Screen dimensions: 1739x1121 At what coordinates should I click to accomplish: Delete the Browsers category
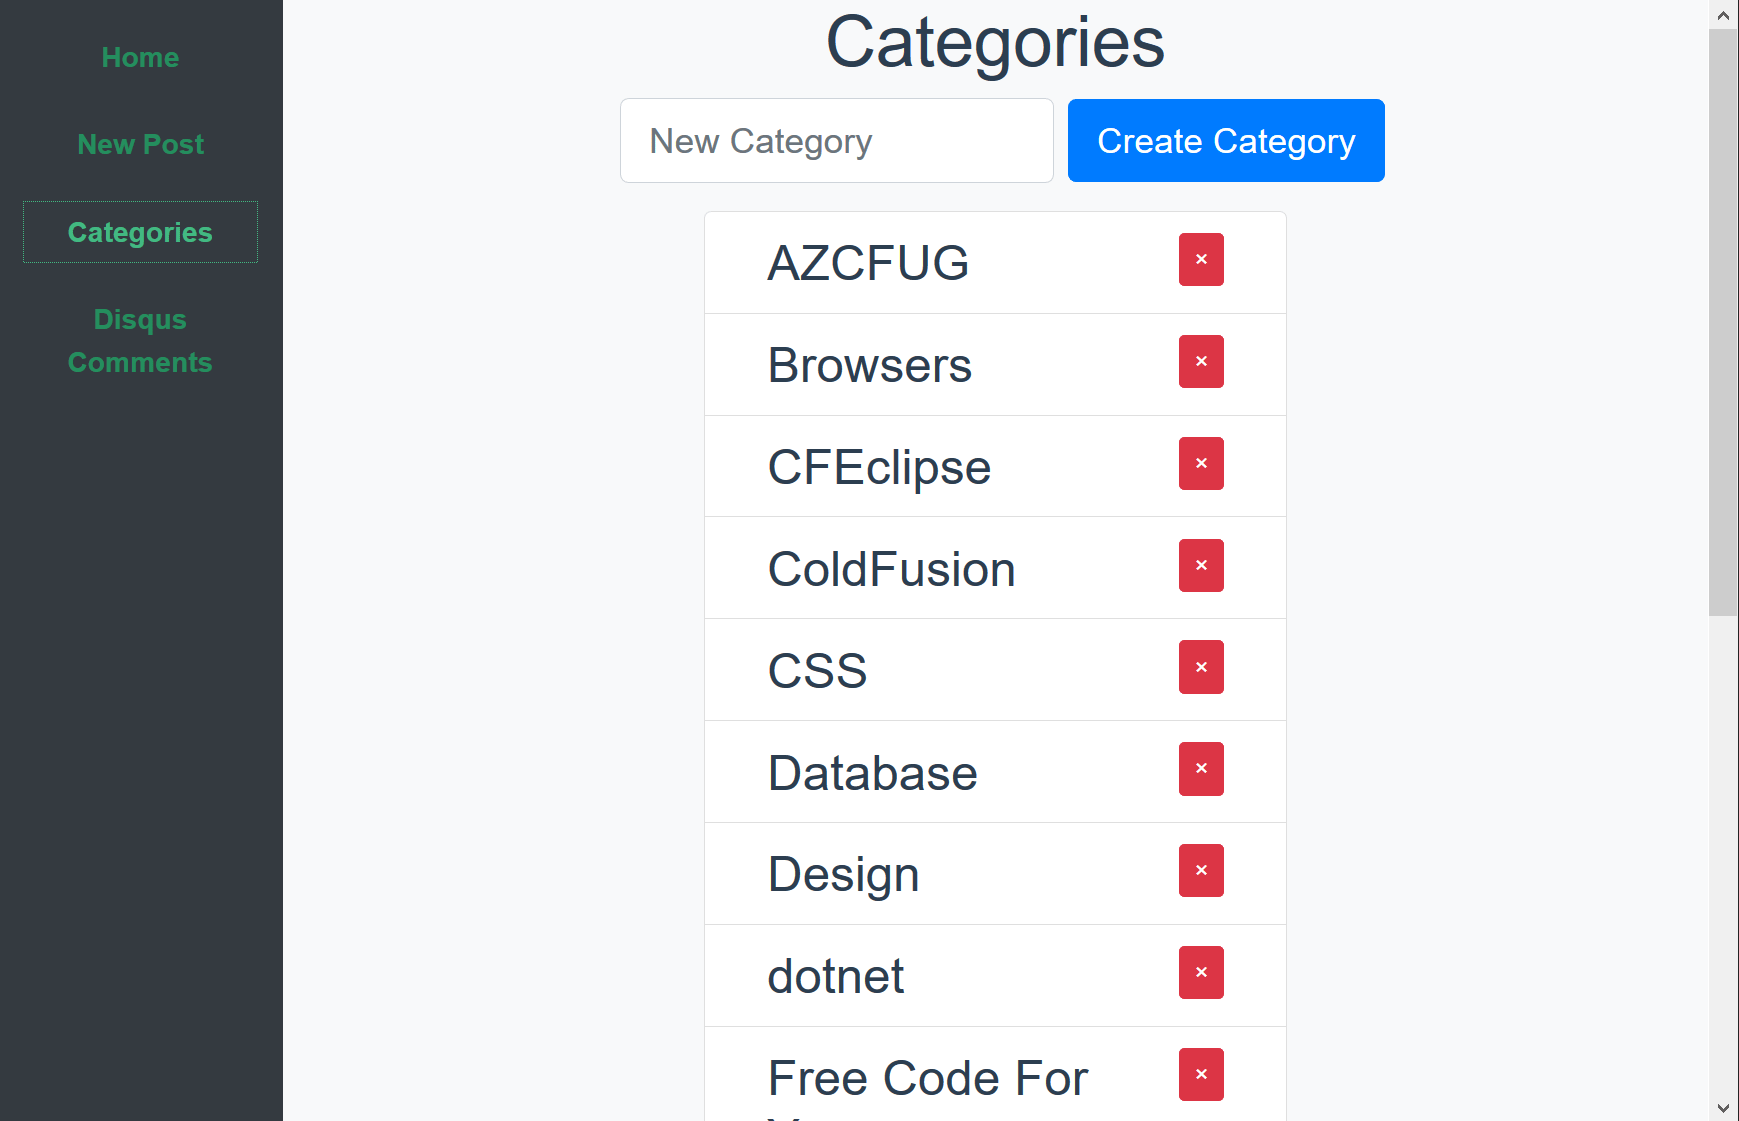click(1201, 362)
